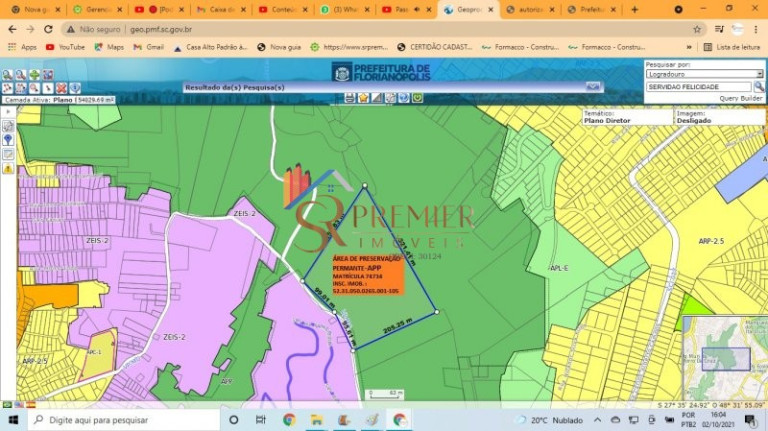Click the SERVIDAO FELICIDADE search field
This screenshot has width=768, height=431.
tap(699, 87)
